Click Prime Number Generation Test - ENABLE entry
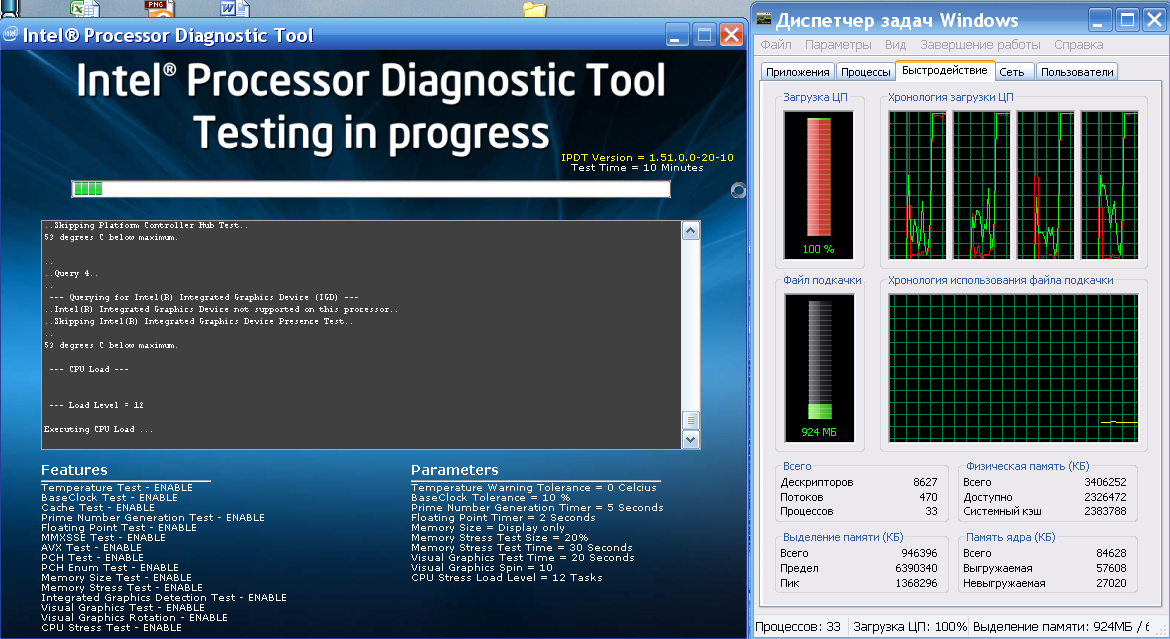This screenshot has width=1170, height=639. 153,517
